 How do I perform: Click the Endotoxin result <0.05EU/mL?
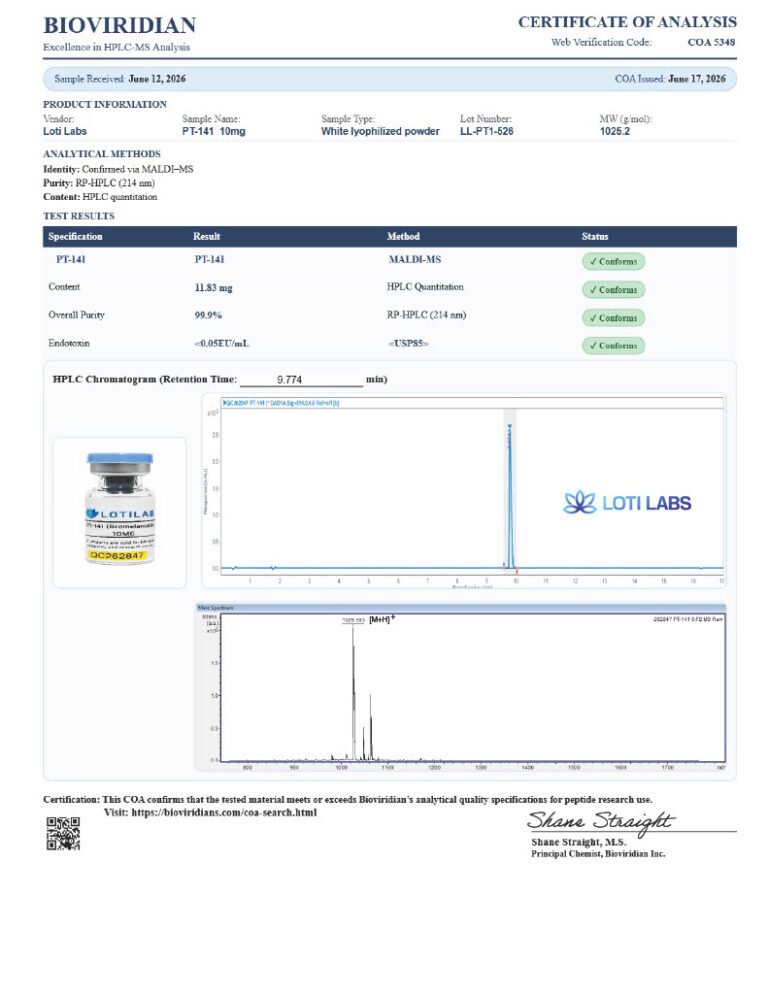pos(221,344)
